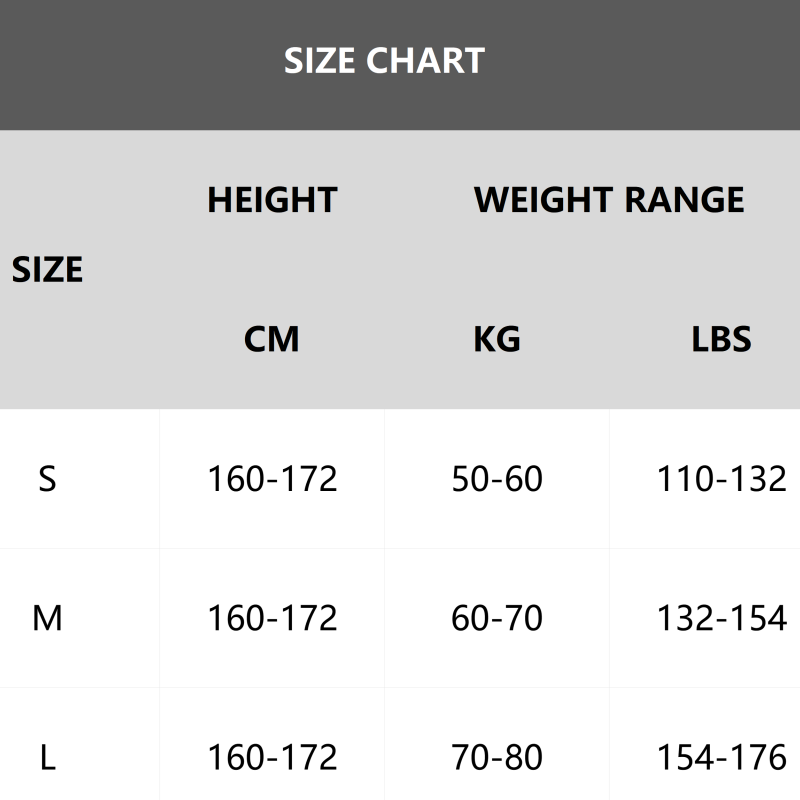Select the 132-154 LBS weight cell
800x800 pixels.
721,618
